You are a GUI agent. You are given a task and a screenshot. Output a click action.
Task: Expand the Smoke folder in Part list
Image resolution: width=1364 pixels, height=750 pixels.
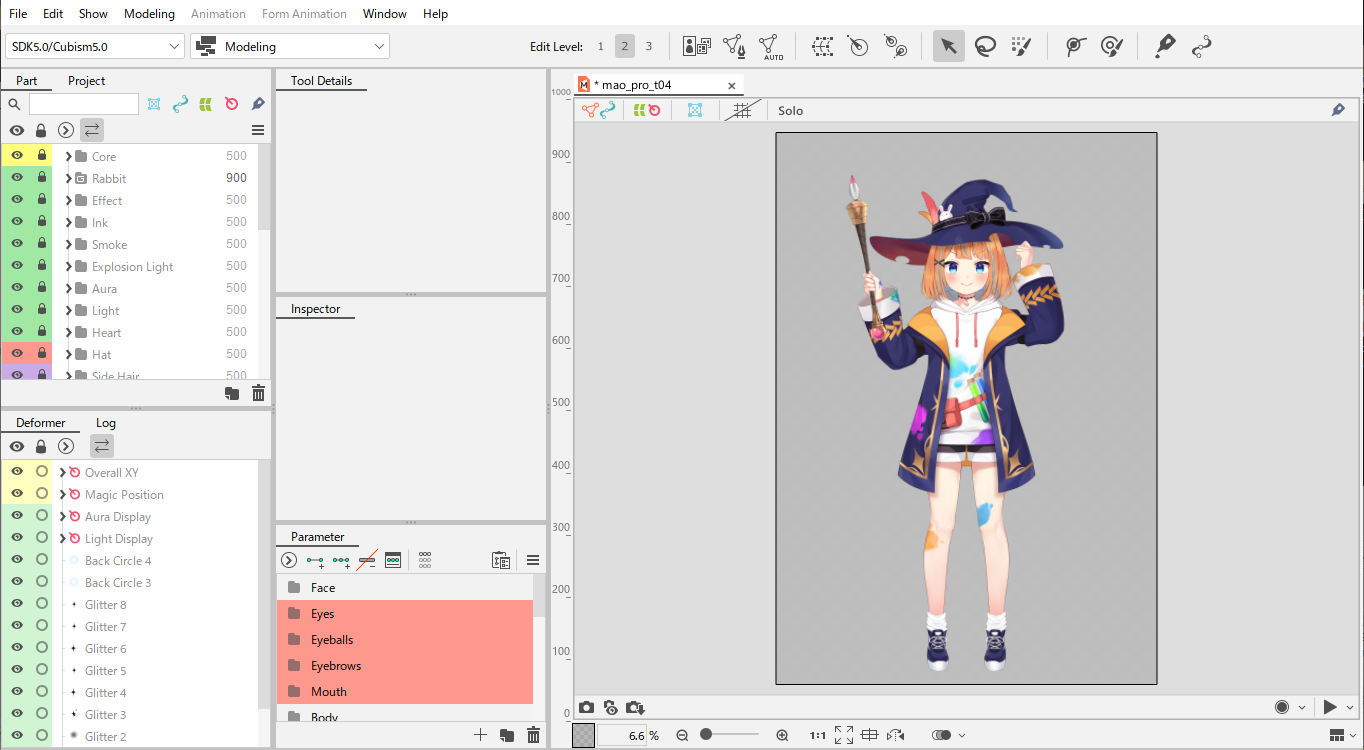coord(69,245)
